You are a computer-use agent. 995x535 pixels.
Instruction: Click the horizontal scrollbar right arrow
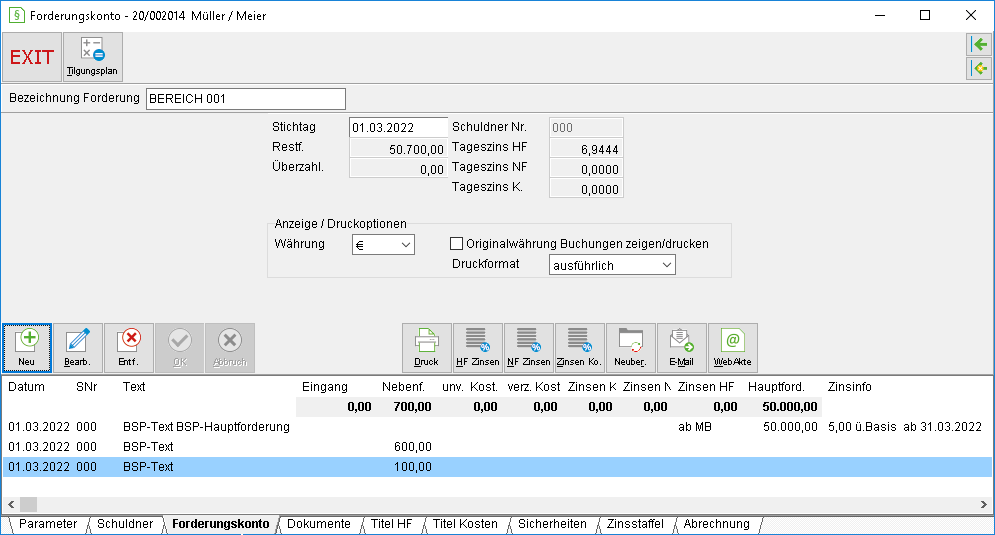(984, 505)
